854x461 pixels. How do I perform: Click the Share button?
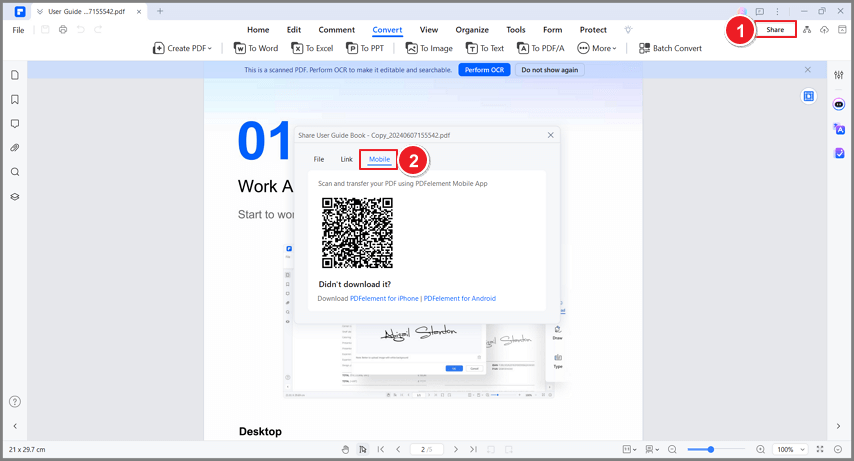(776, 29)
